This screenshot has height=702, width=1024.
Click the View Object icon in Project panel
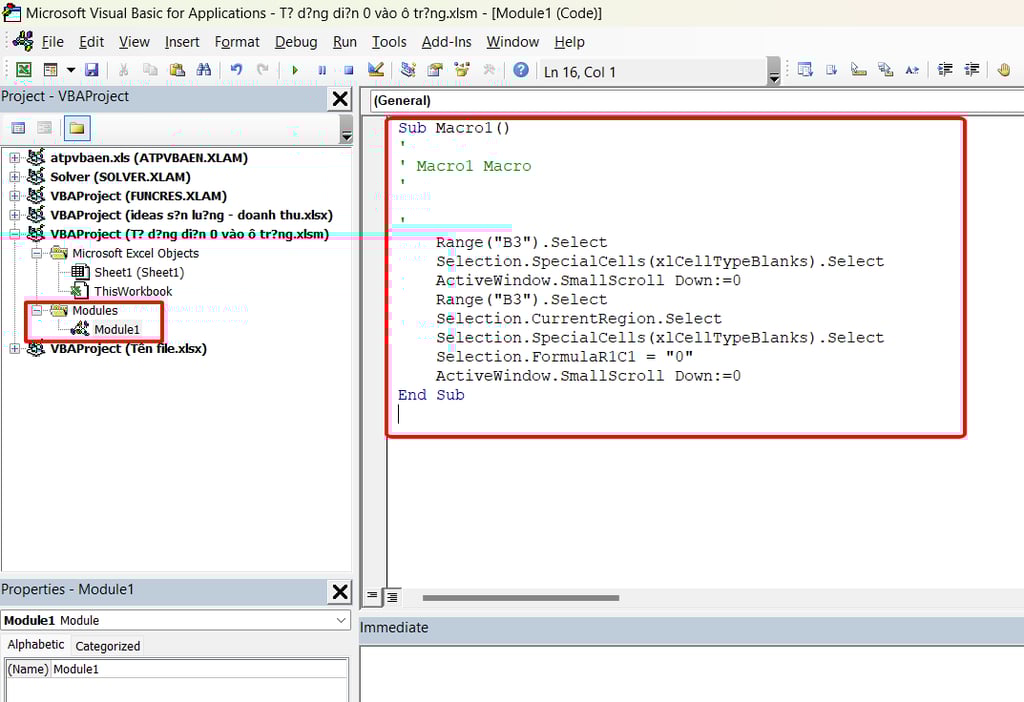tap(44, 128)
